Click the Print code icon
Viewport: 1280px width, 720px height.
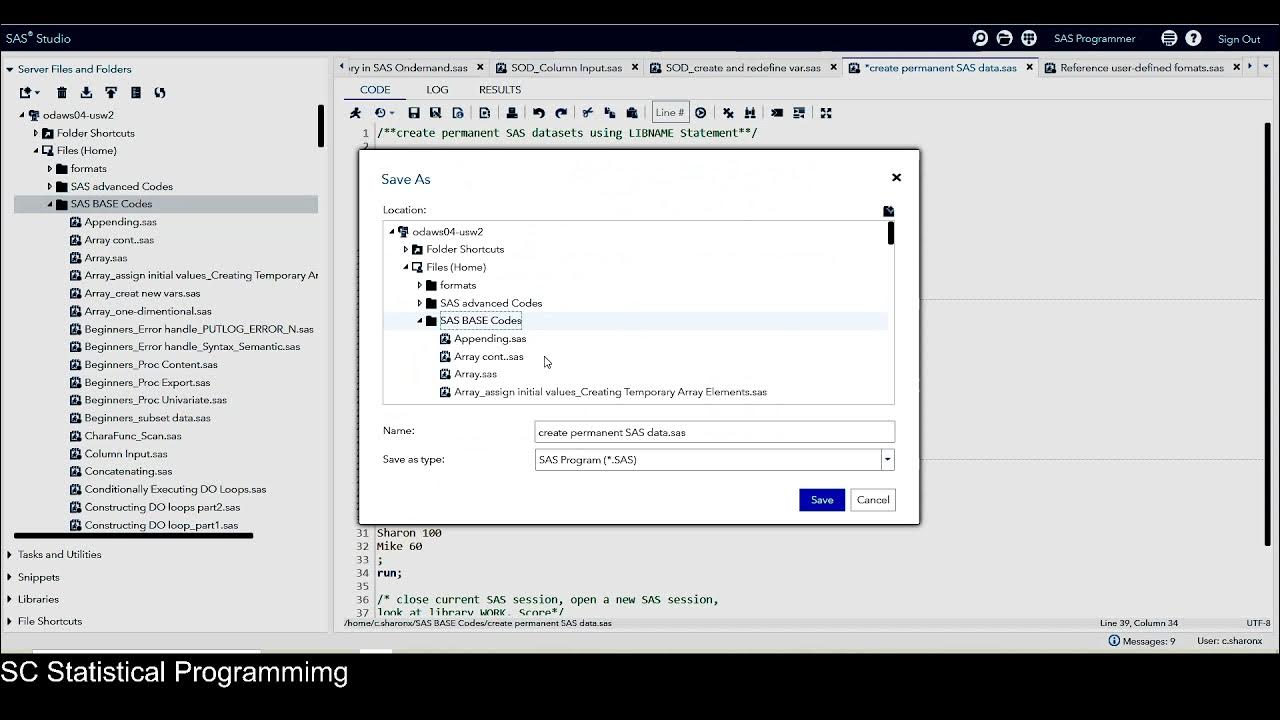512,113
